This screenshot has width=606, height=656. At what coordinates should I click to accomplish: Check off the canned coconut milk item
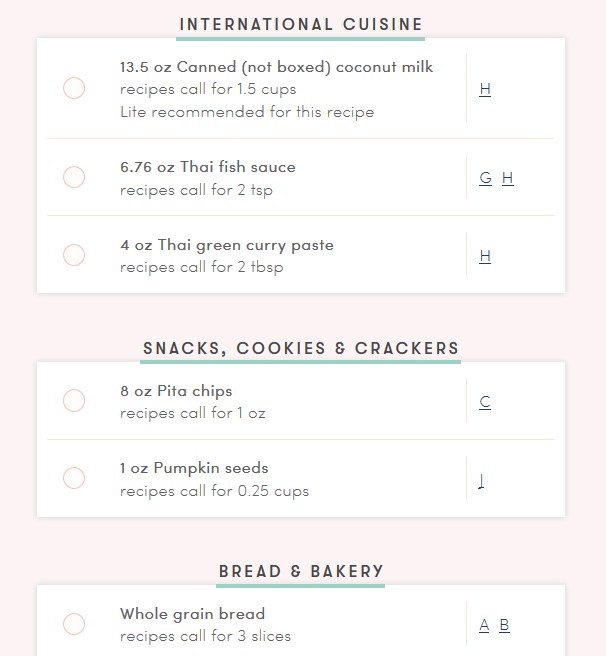tap(74, 88)
